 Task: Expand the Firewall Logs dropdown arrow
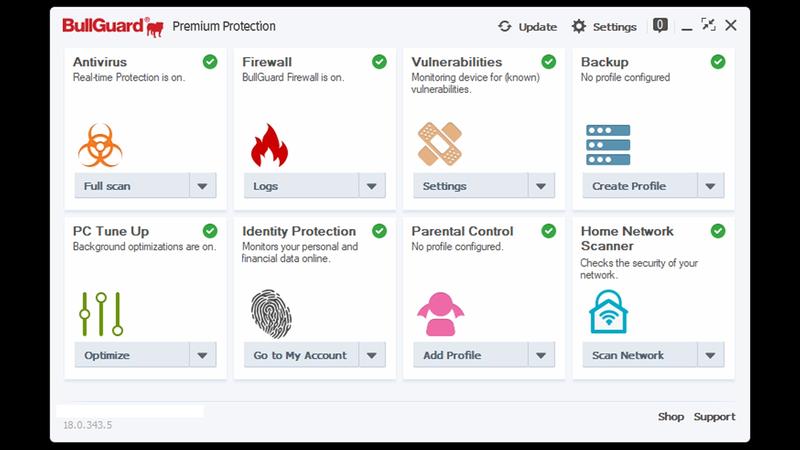[x=372, y=186]
